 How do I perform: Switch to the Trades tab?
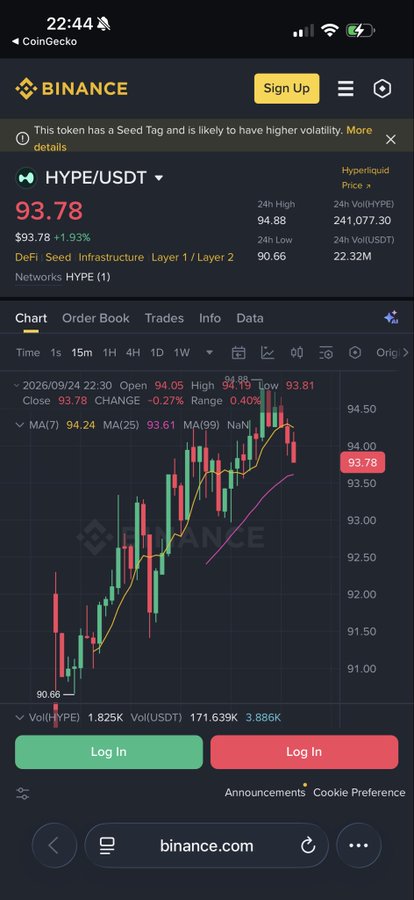point(164,318)
